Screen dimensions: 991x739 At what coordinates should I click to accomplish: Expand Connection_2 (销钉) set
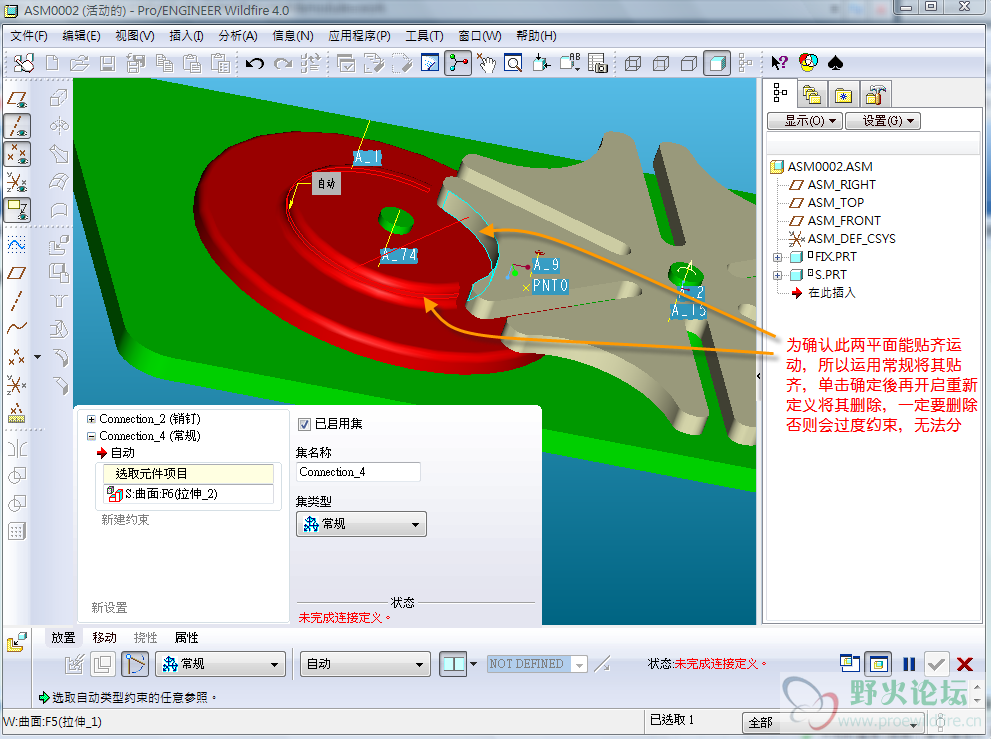(91, 419)
